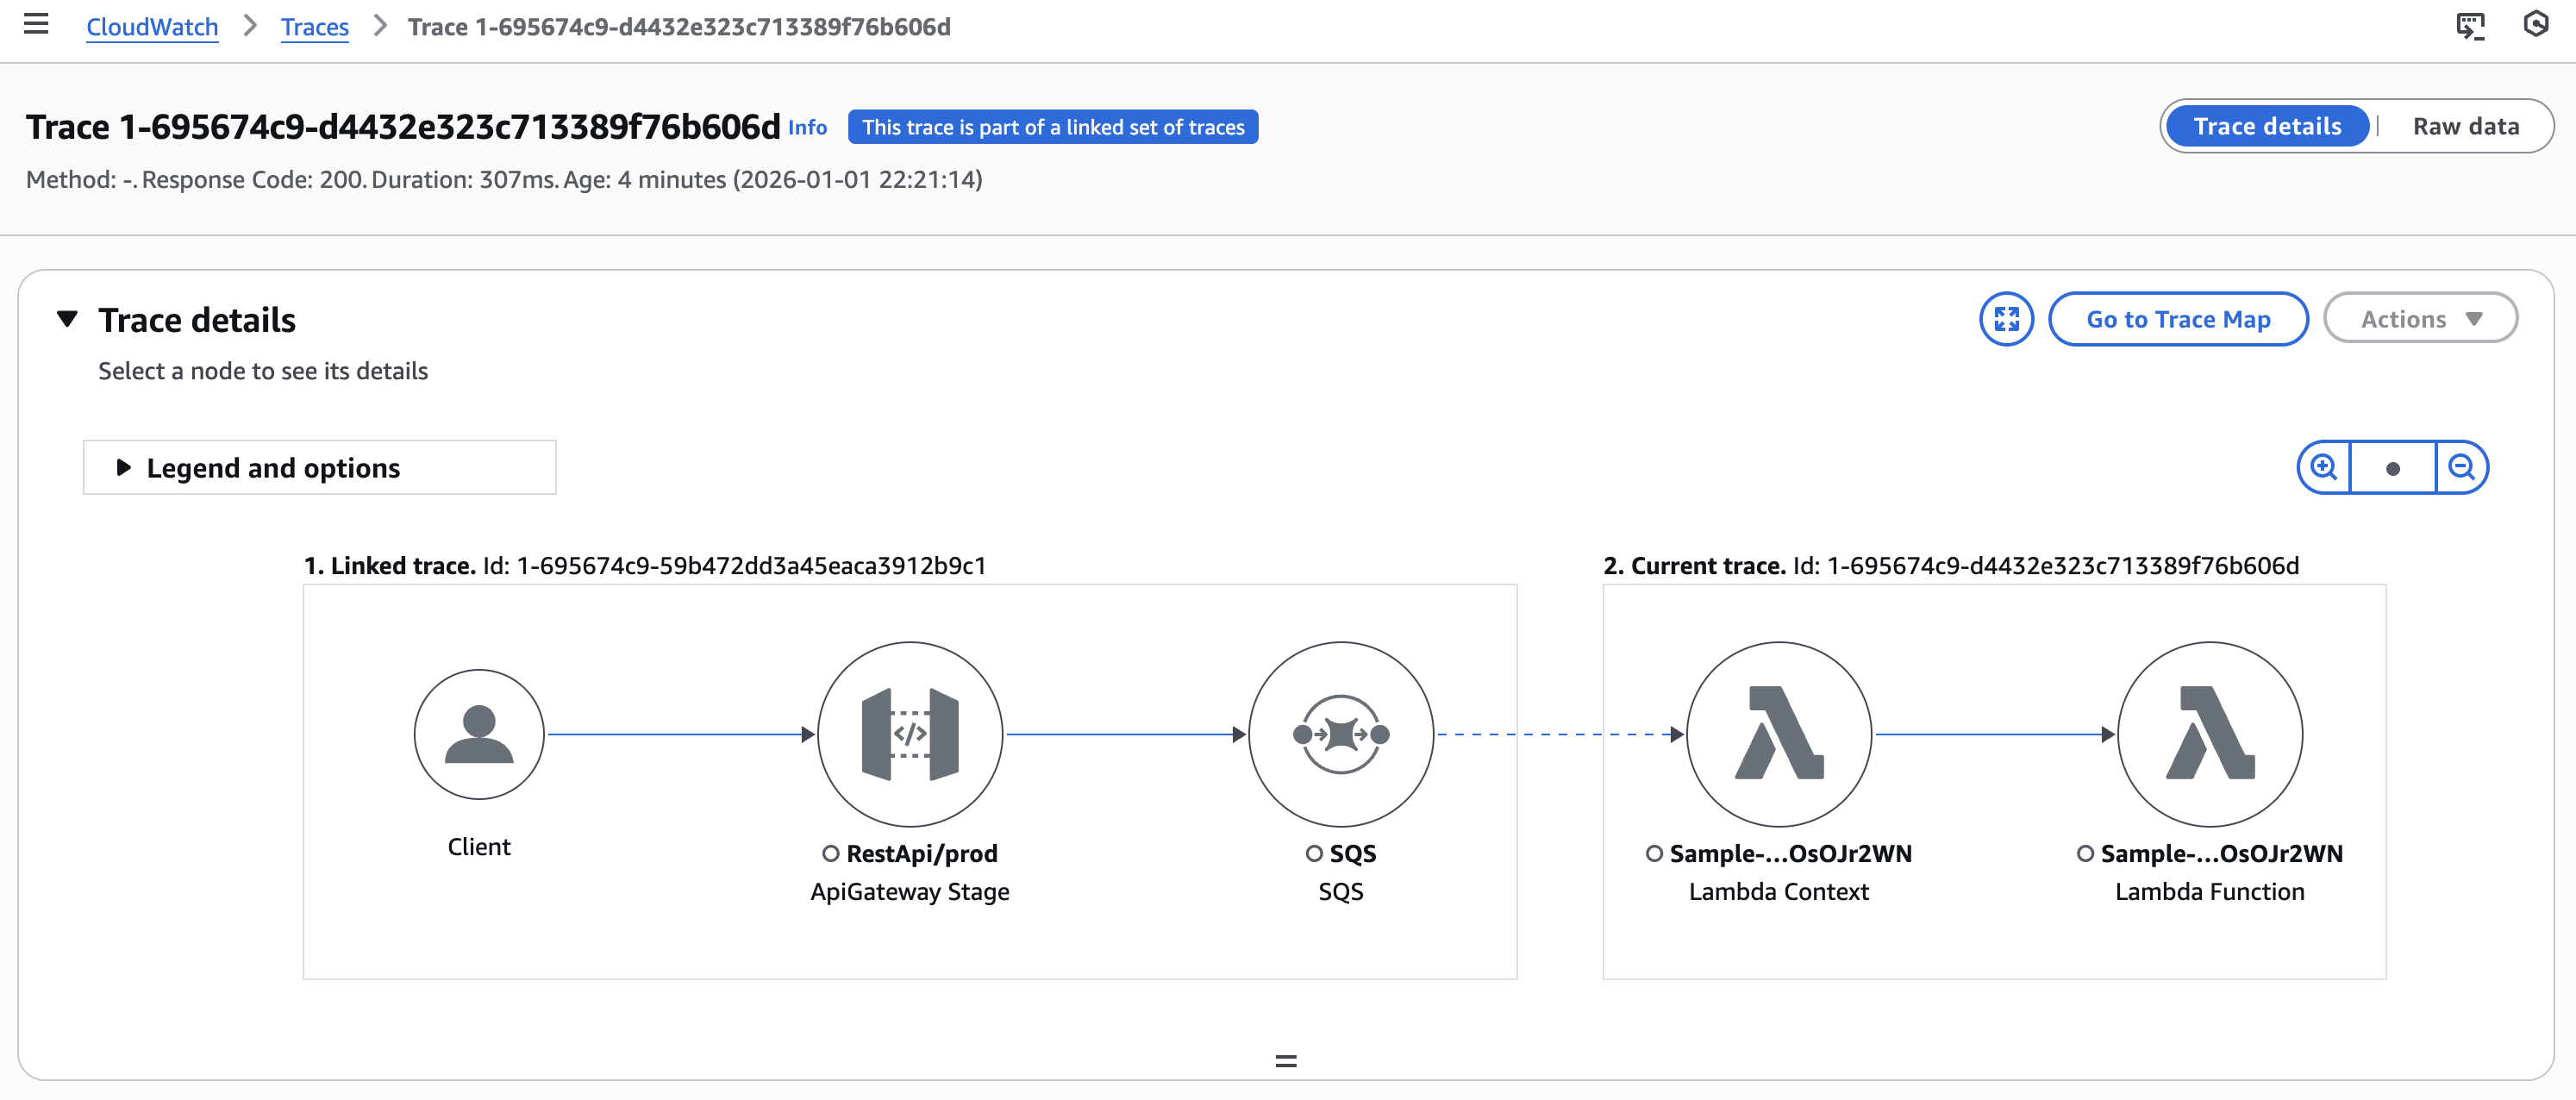Click the panel resize handle at bottom
This screenshot has width=2576, height=1100.
(x=1286, y=1061)
